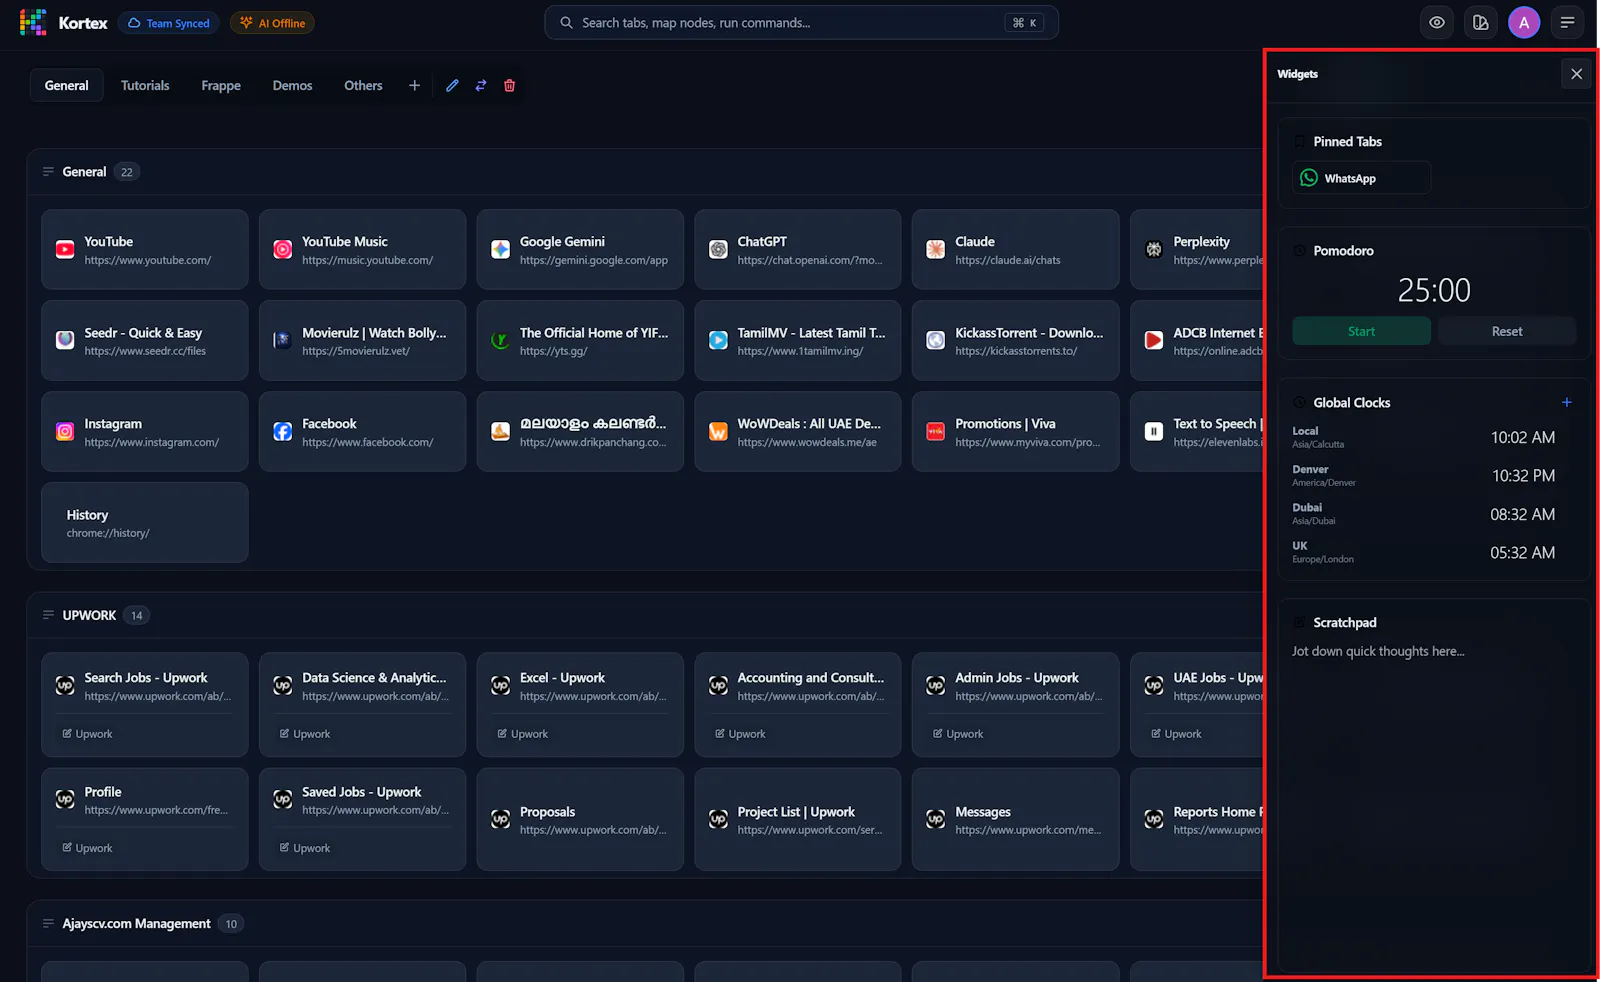Click the Denver clock time 10:32 PM

pyautogui.click(x=1523, y=476)
